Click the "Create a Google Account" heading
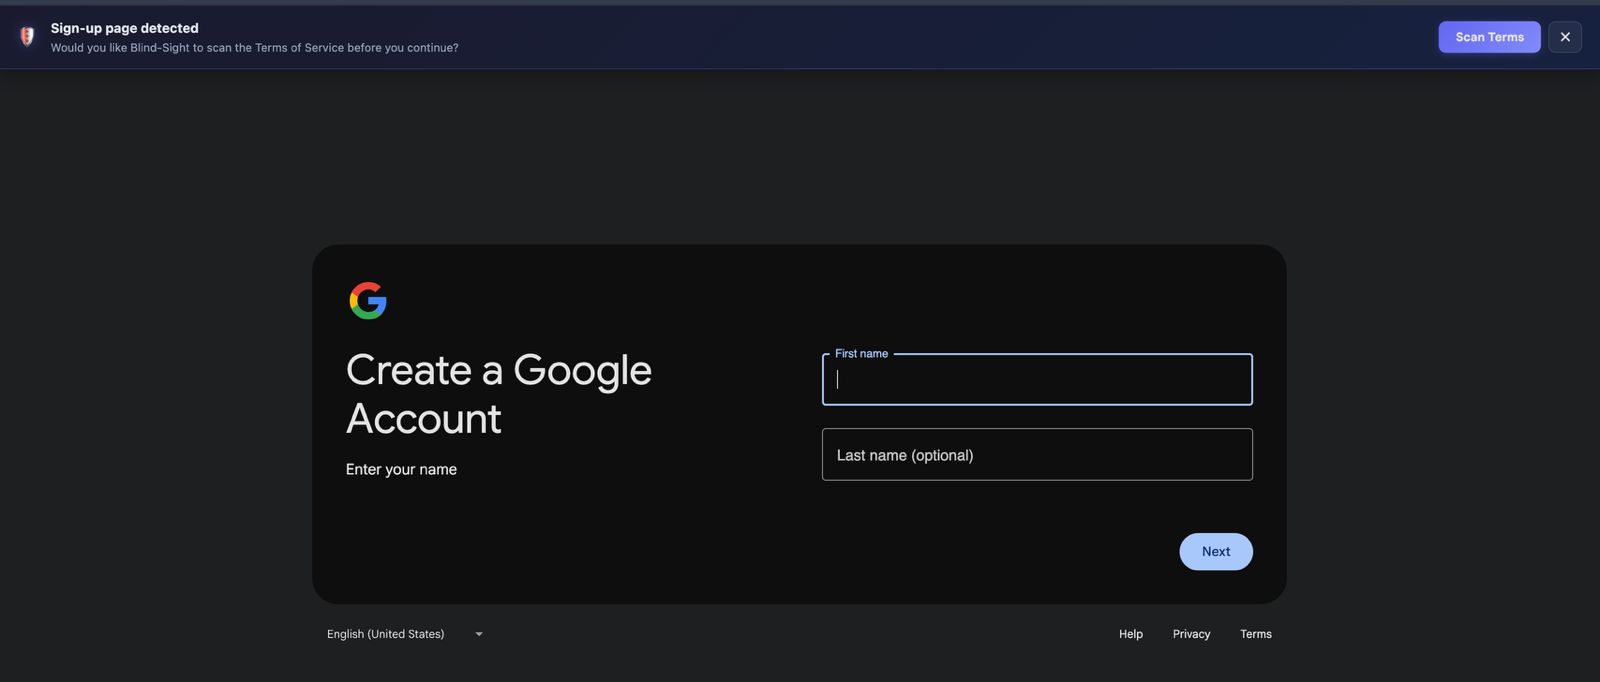This screenshot has height=682, width=1600. [499, 394]
